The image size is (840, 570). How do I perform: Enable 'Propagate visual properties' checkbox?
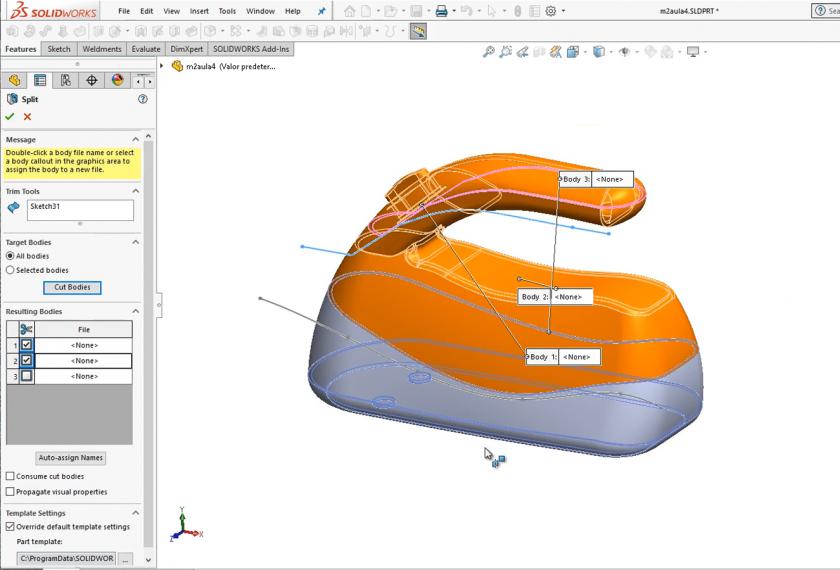tap(11, 491)
